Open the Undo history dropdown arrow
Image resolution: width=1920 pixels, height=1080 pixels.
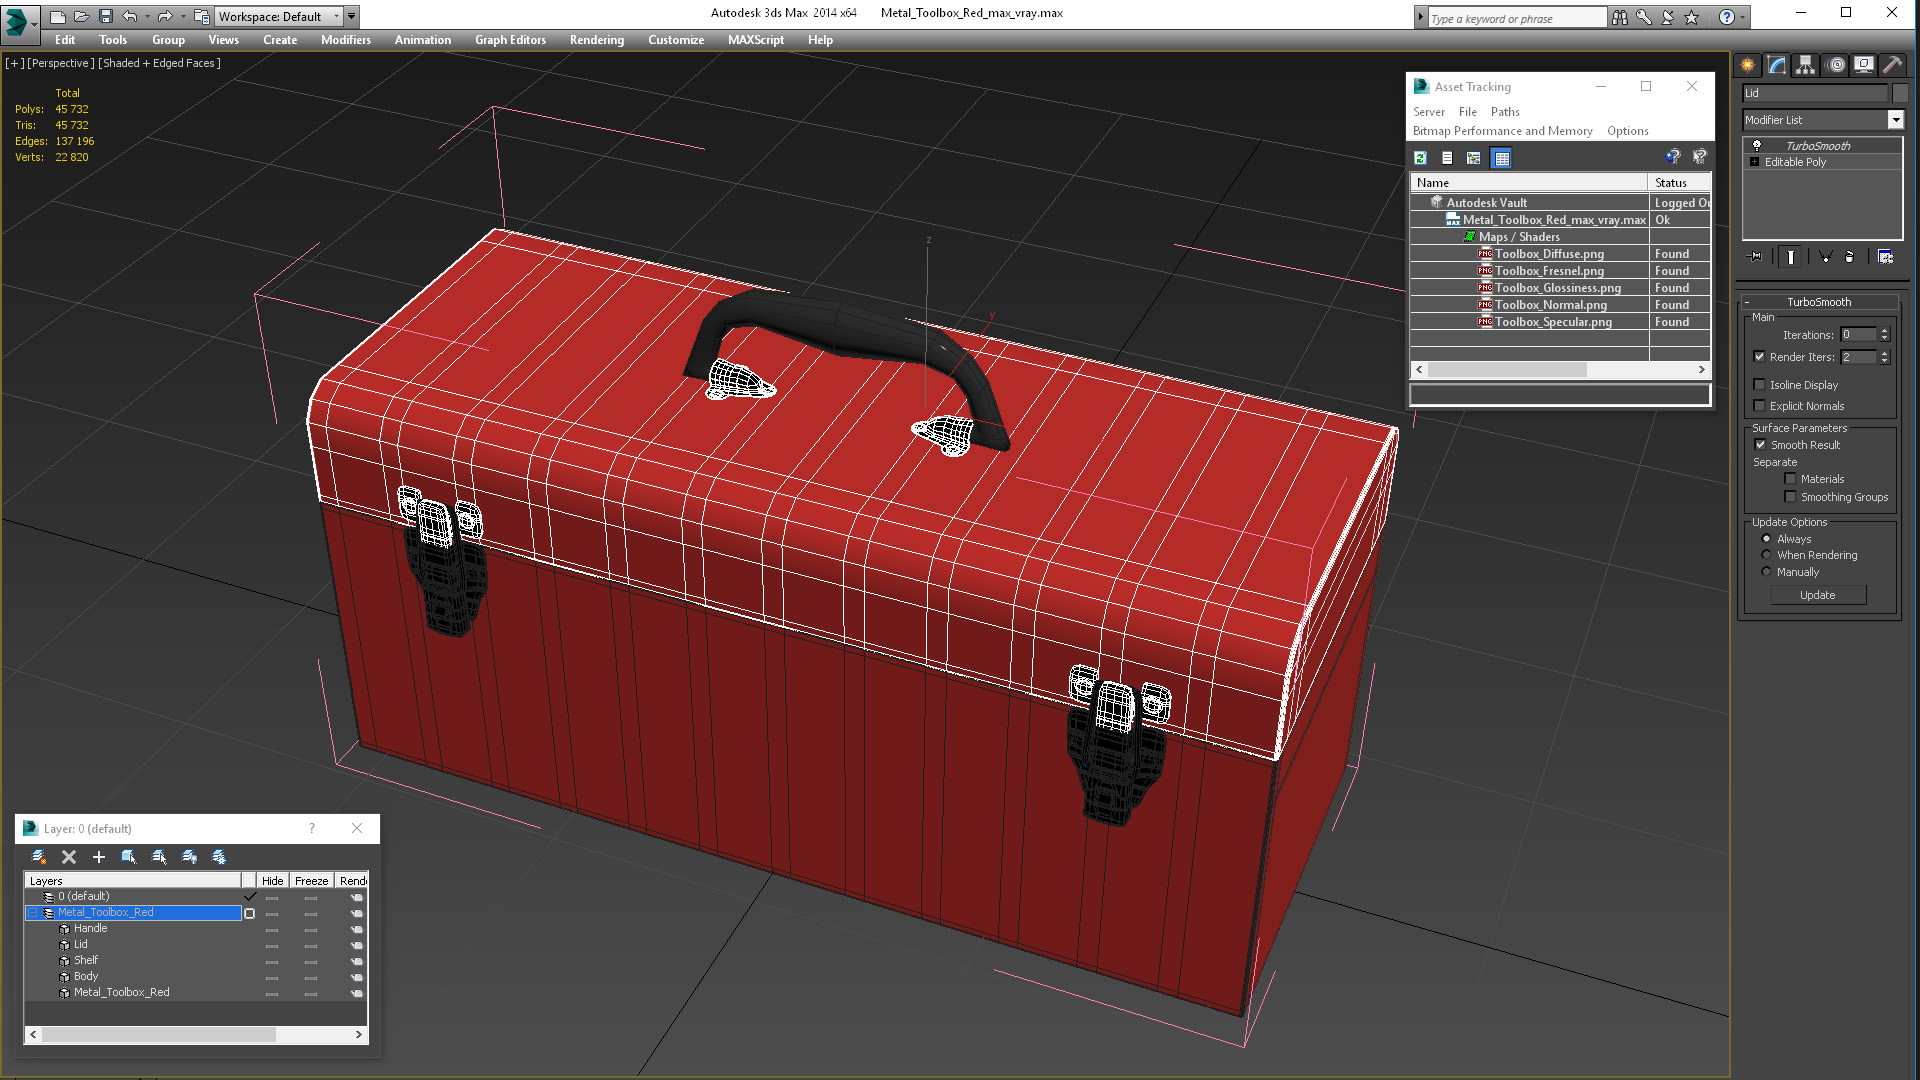coord(146,16)
